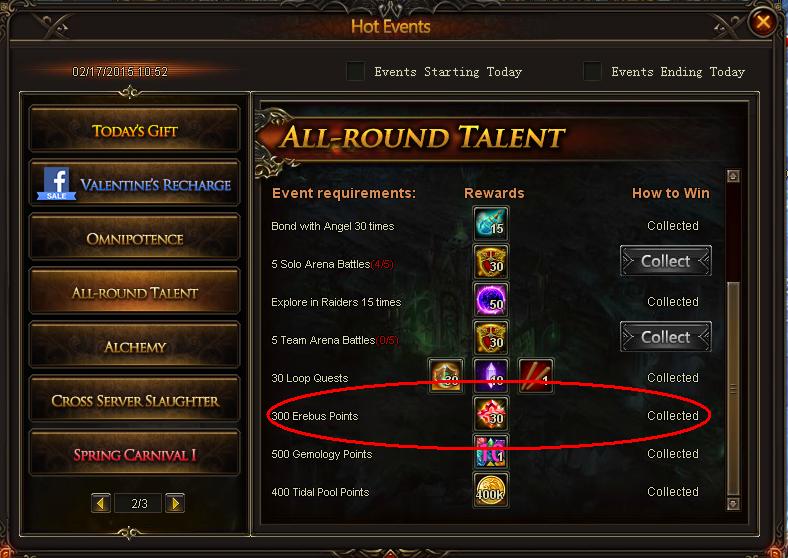The width and height of the screenshot is (788, 558).
Task: Open the Today's Gift event tab
Action: click(x=135, y=131)
